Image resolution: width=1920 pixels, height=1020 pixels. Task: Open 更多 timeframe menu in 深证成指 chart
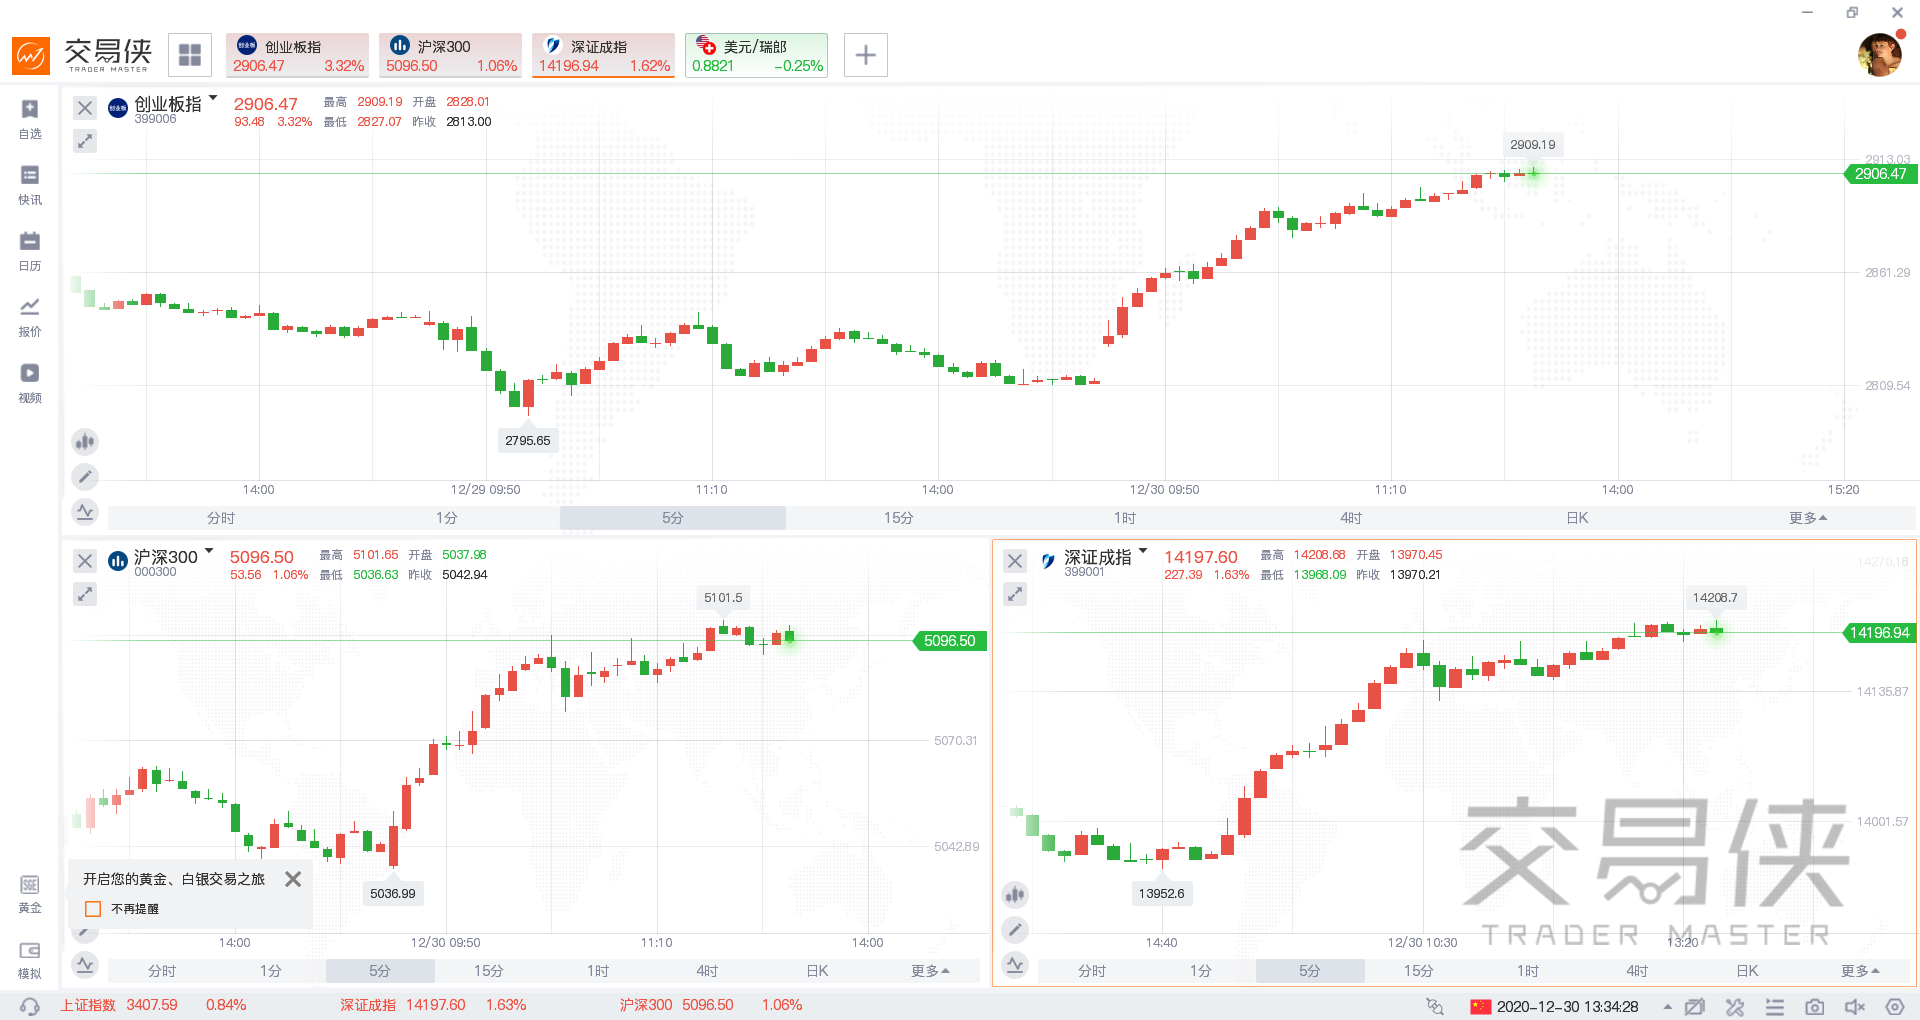click(1860, 971)
